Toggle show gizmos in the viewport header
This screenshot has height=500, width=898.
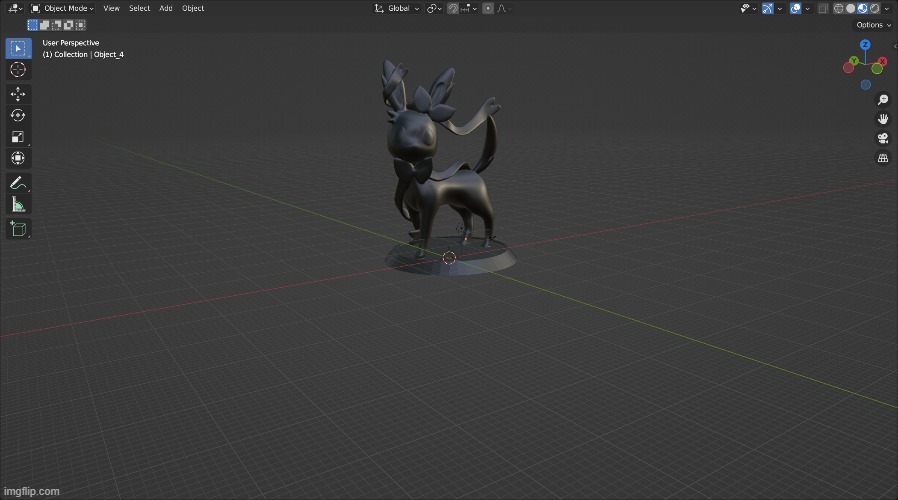tap(768, 8)
